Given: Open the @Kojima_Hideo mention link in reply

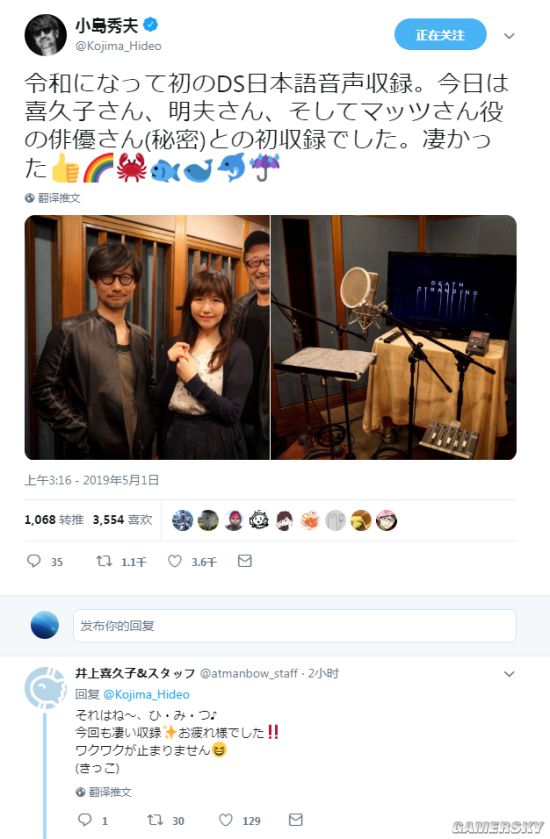Looking at the screenshot, I should click(146, 694).
